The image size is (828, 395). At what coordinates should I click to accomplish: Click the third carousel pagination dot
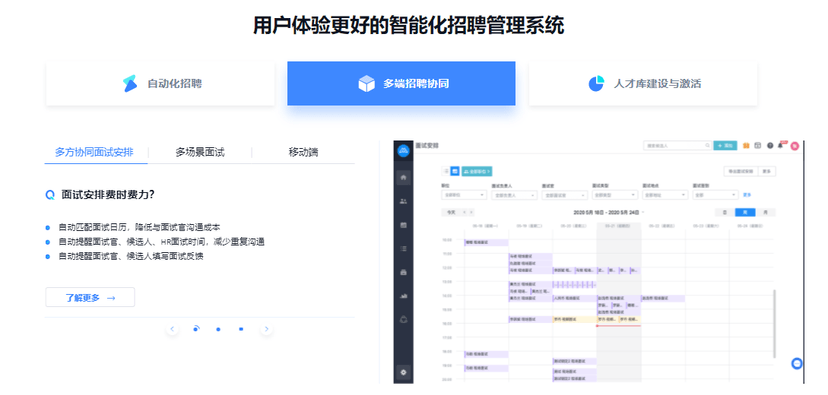click(x=241, y=329)
